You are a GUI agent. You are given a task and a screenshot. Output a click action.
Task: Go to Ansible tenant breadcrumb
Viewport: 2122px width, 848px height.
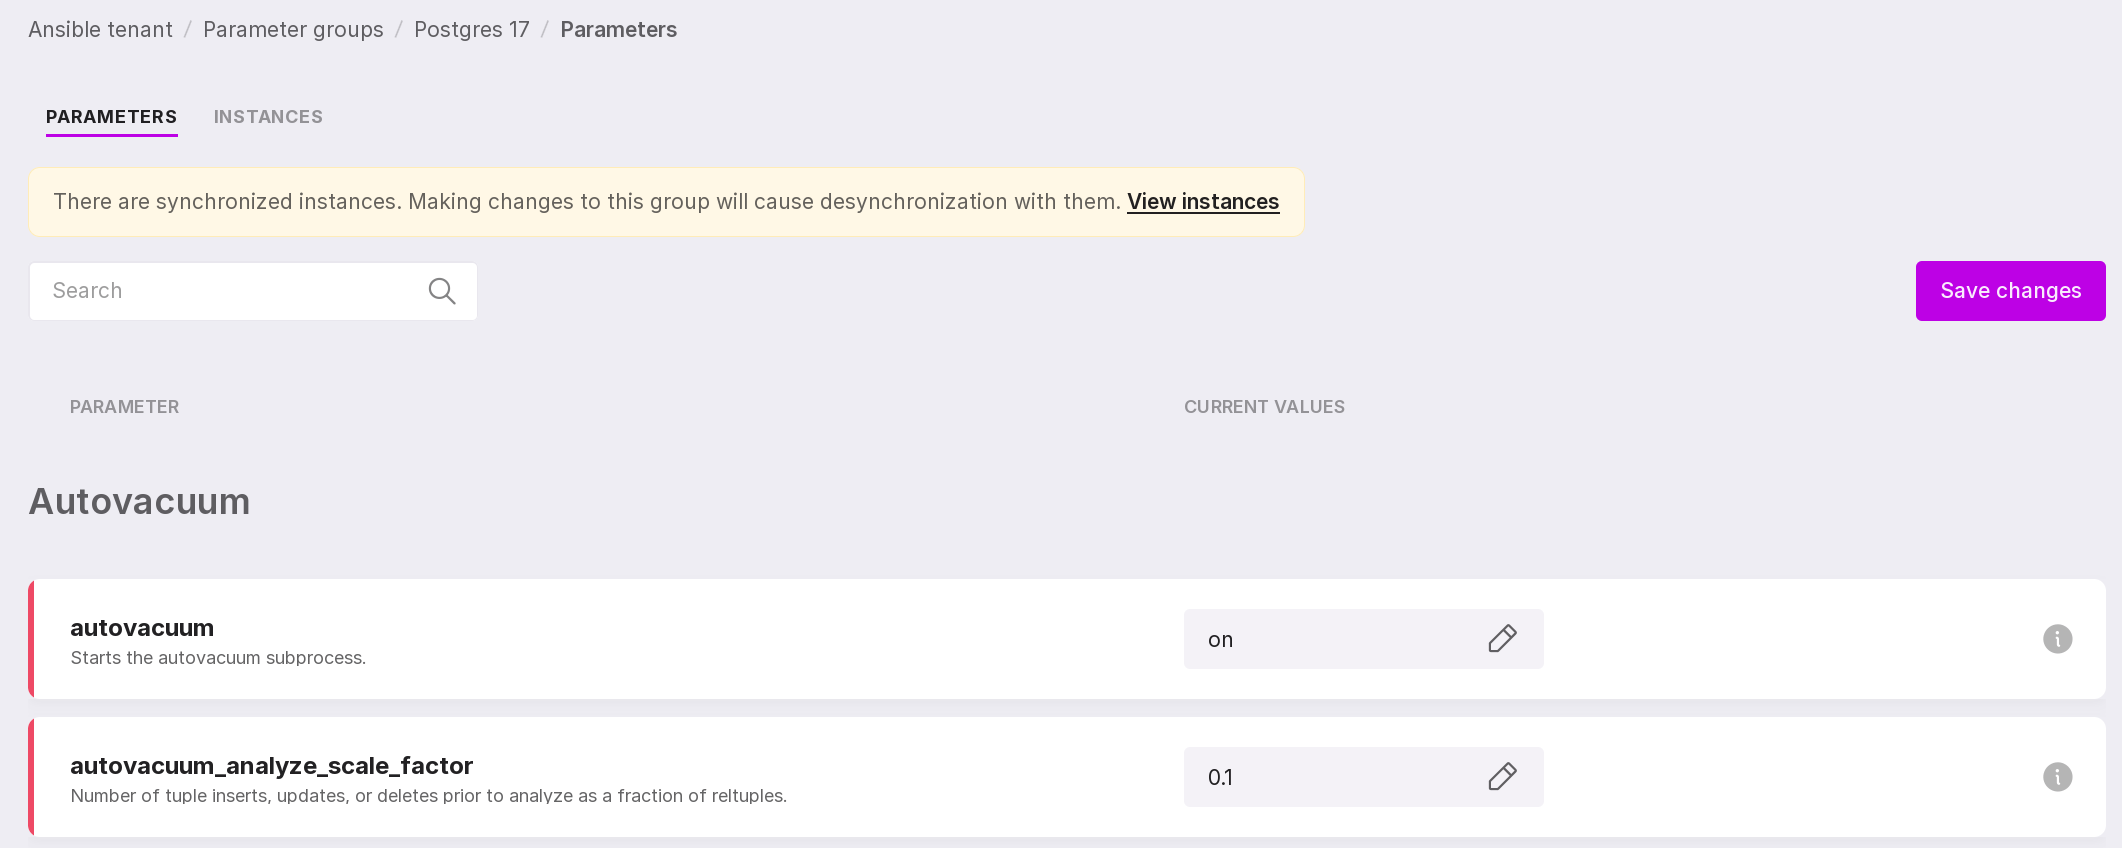(x=100, y=30)
